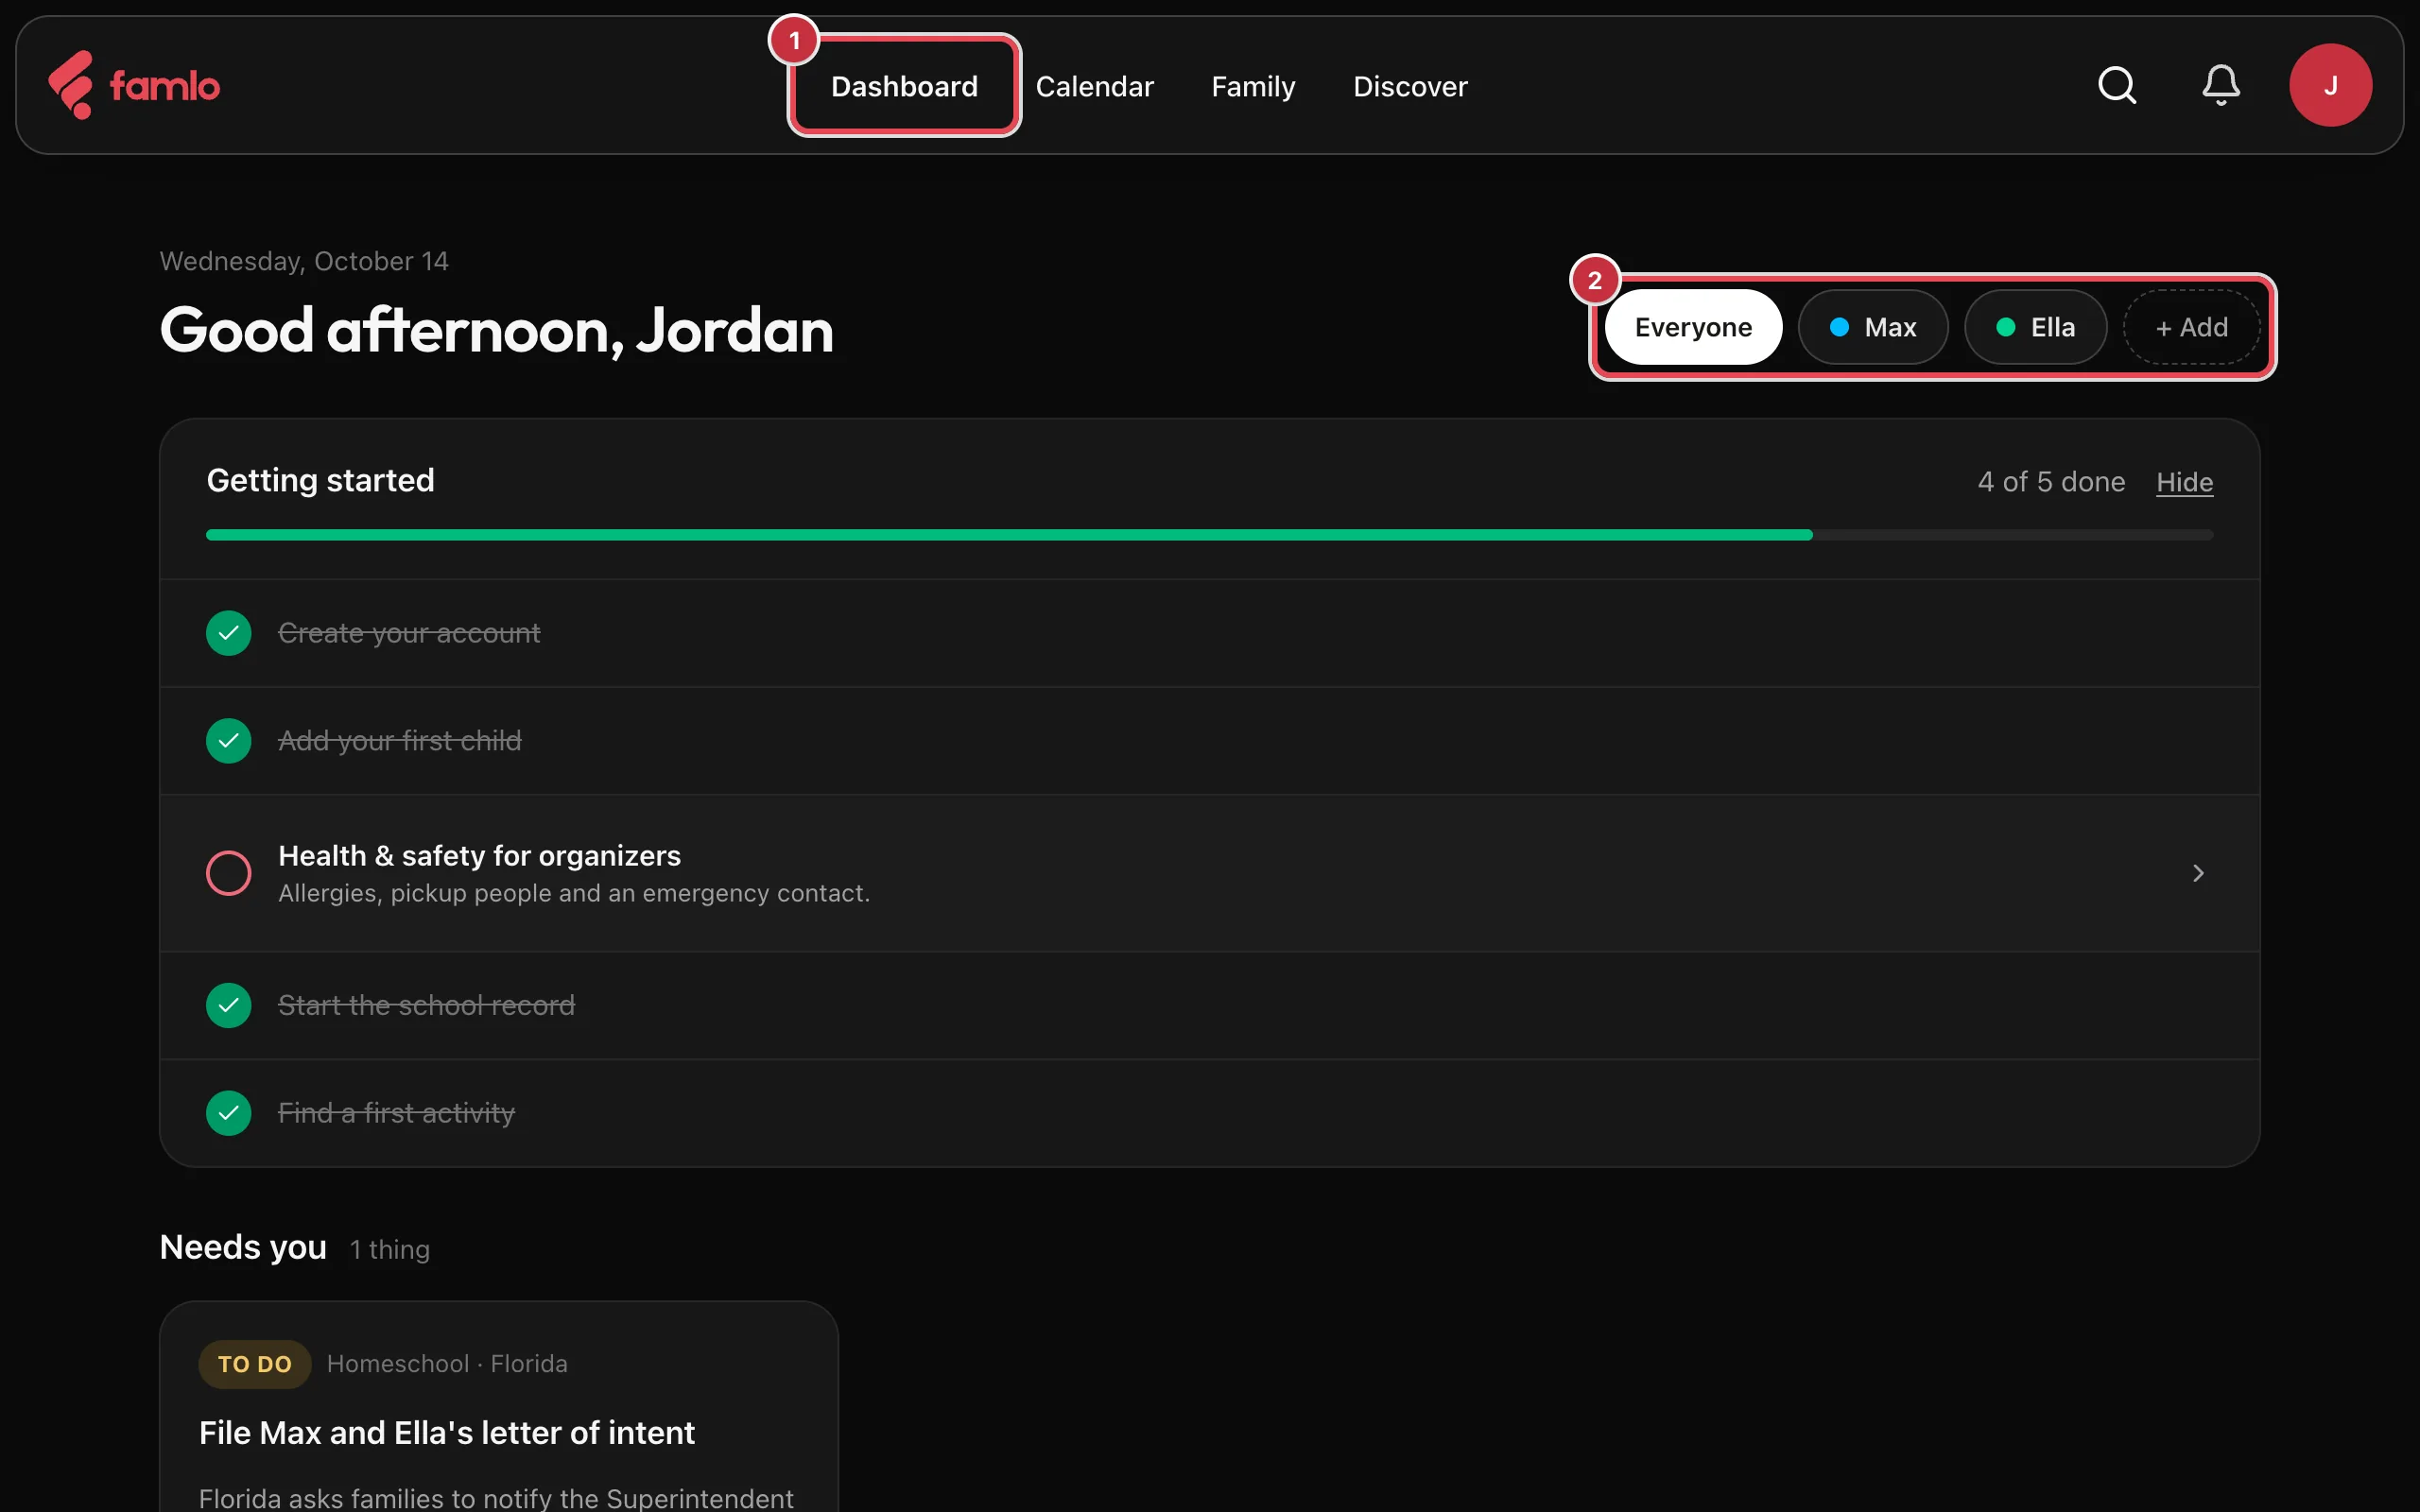This screenshot has height=1512, width=2420.
Task: Check the Health & safety circle
Action: [x=229, y=873]
